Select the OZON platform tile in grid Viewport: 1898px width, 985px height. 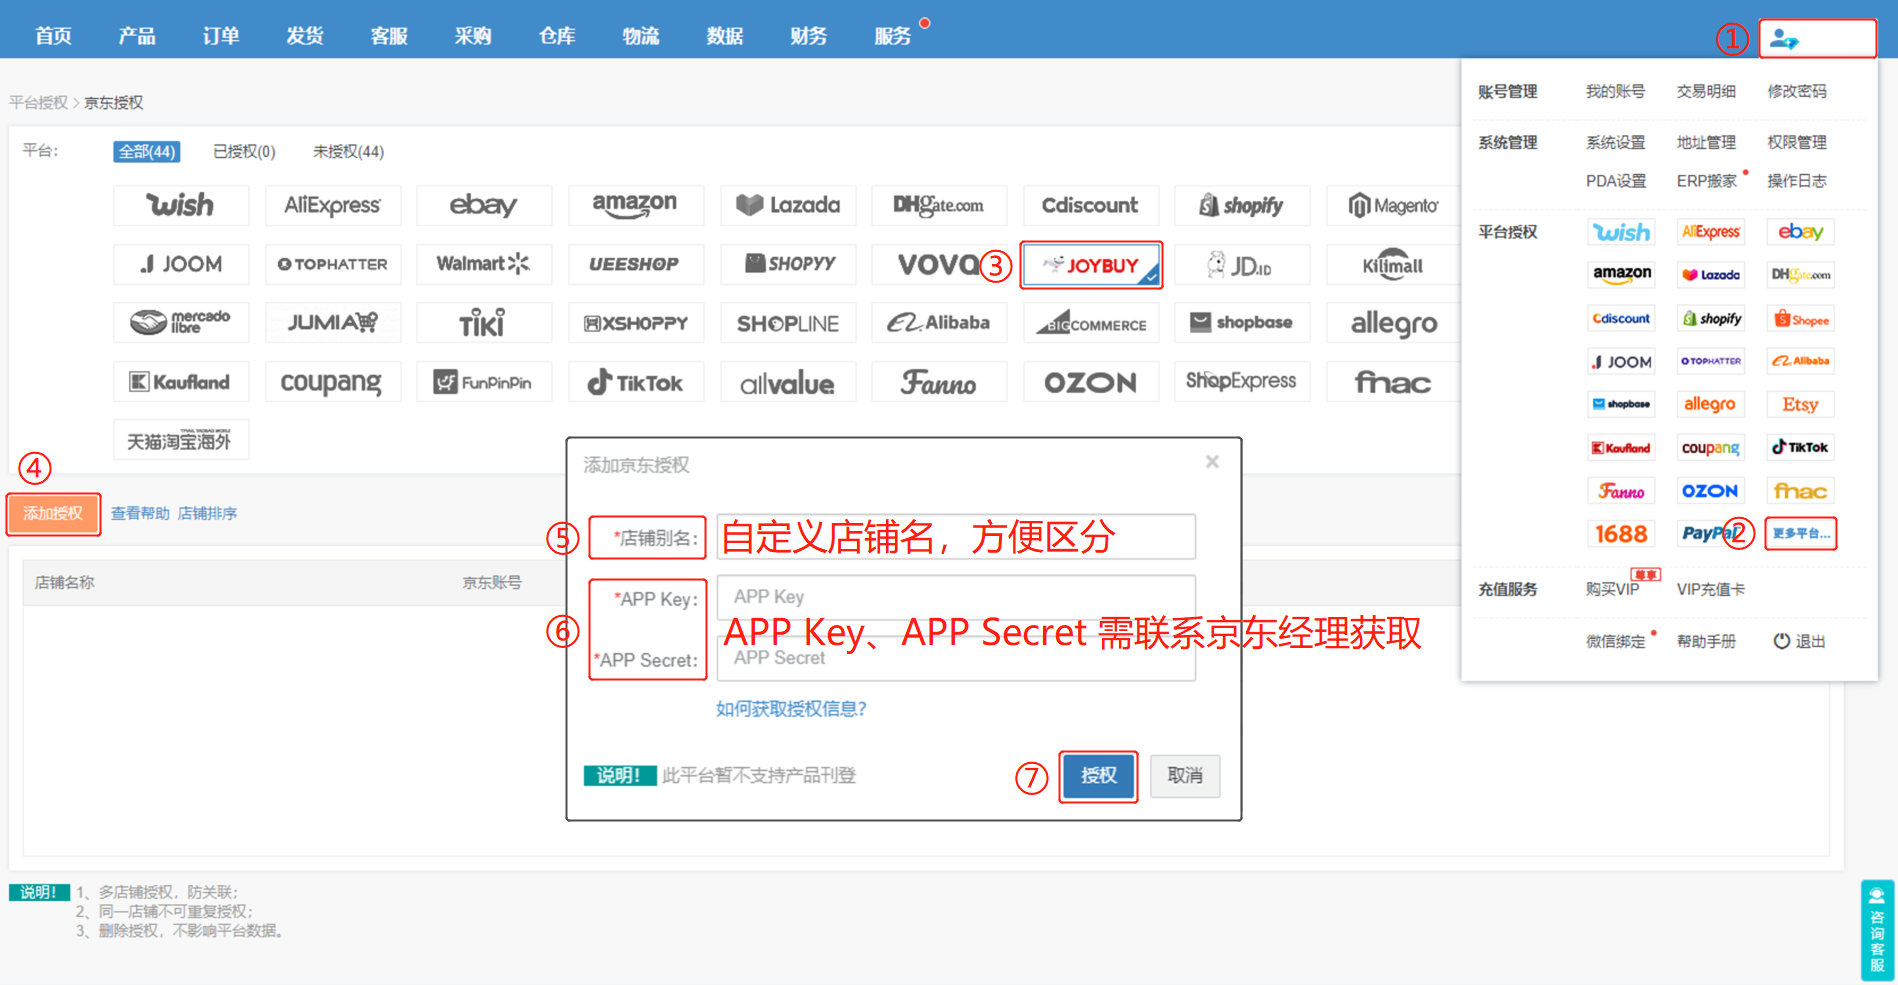pyautogui.click(x=1091, y=382)
